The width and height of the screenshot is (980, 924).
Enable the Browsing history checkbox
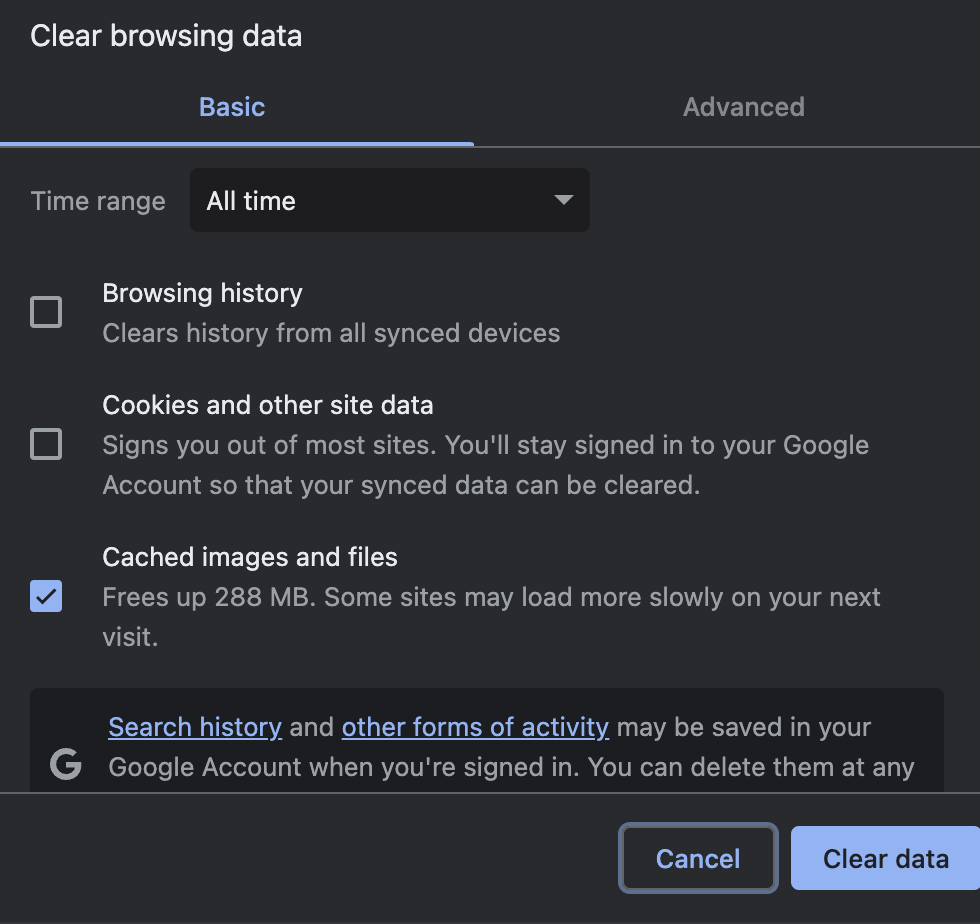pyautogui.click(x=46, y=312)
